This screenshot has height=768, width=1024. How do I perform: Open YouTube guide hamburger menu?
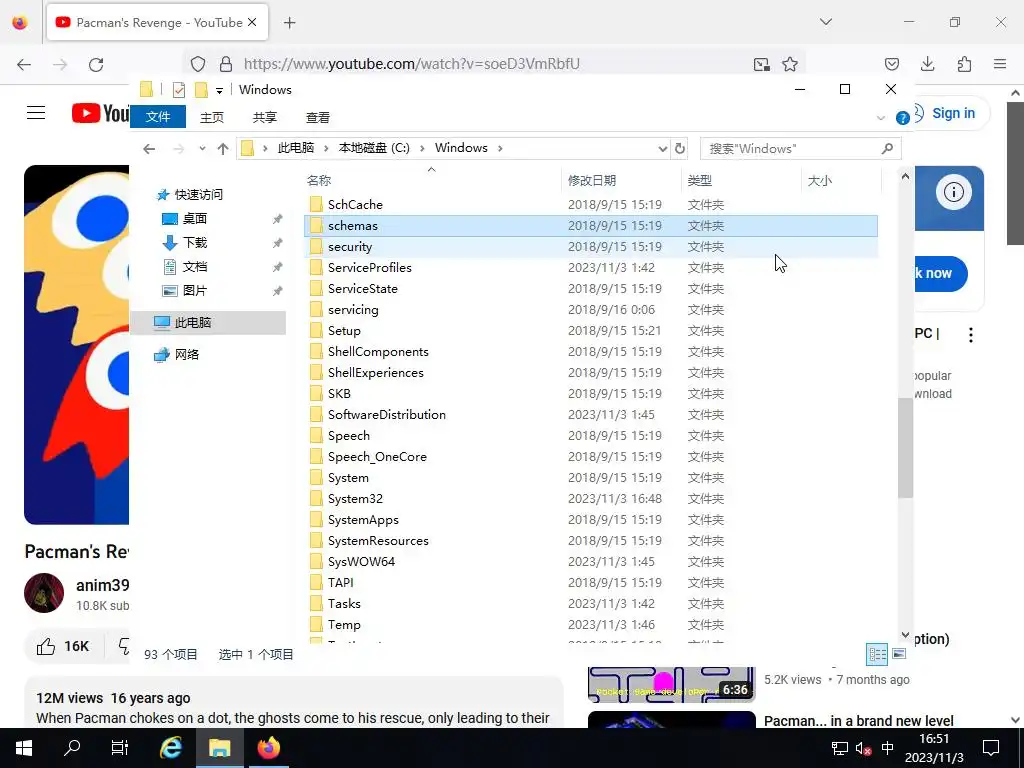[36, 113]
